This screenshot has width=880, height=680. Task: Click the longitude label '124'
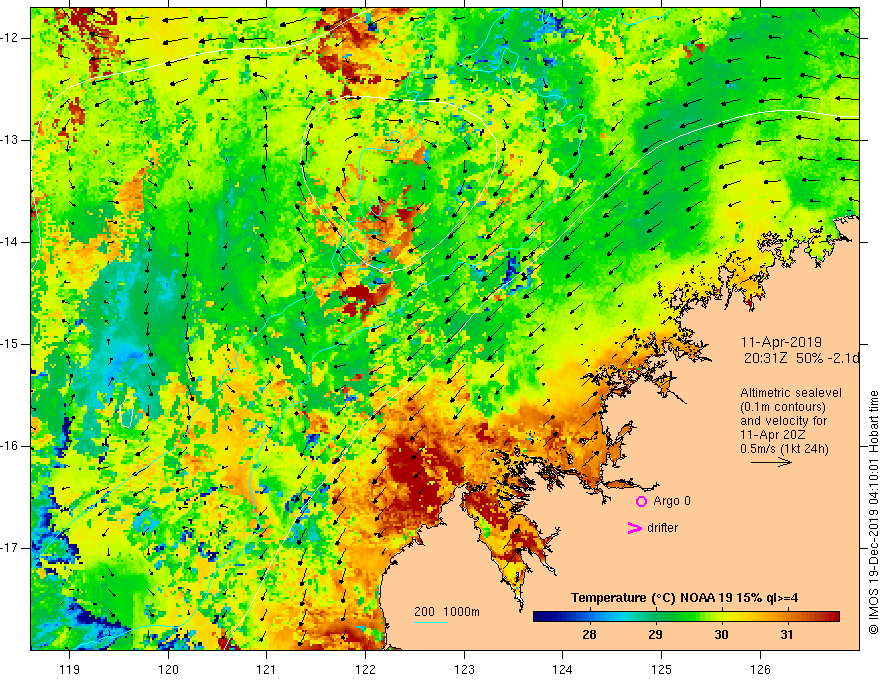563,669
